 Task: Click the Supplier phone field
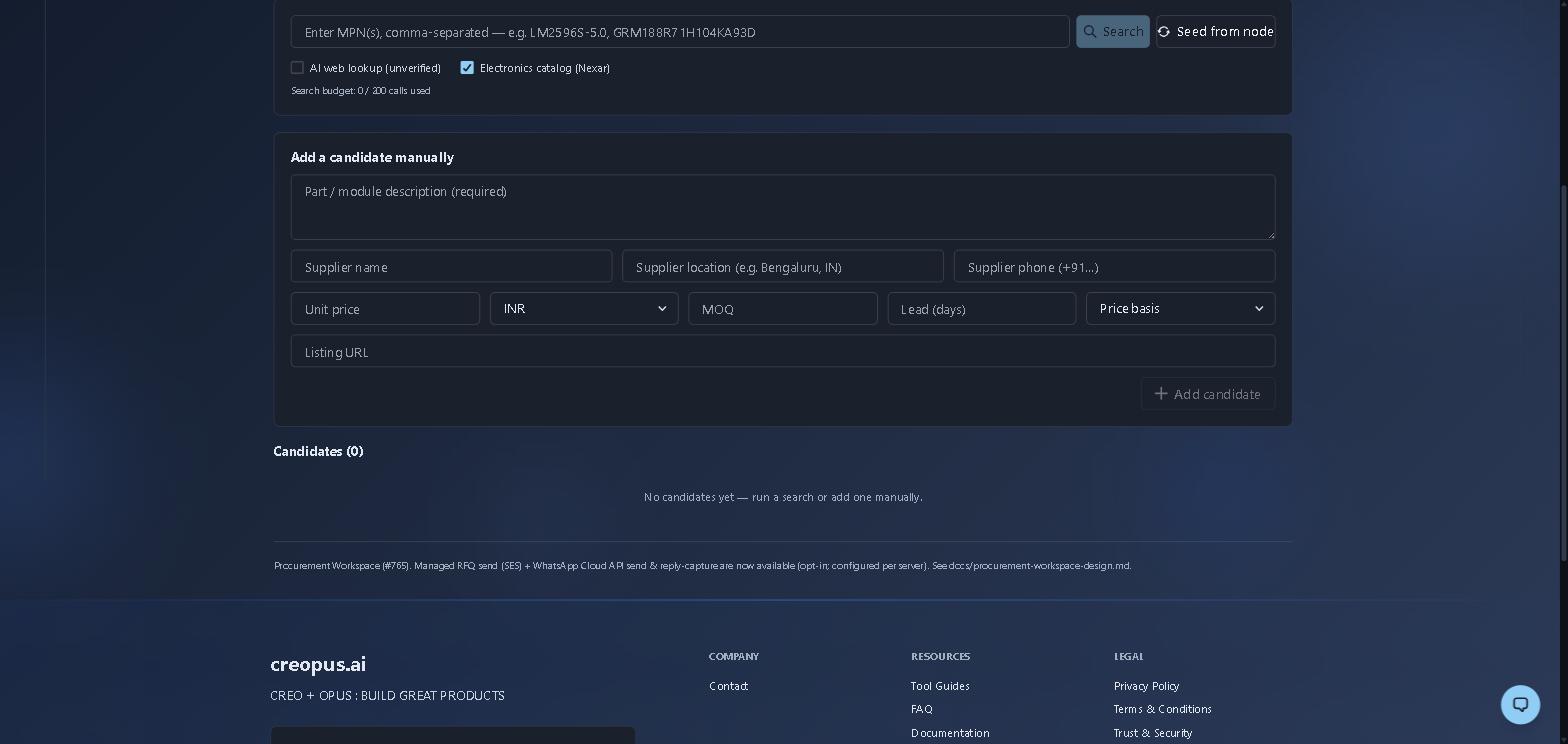[x=1114, y=266]
